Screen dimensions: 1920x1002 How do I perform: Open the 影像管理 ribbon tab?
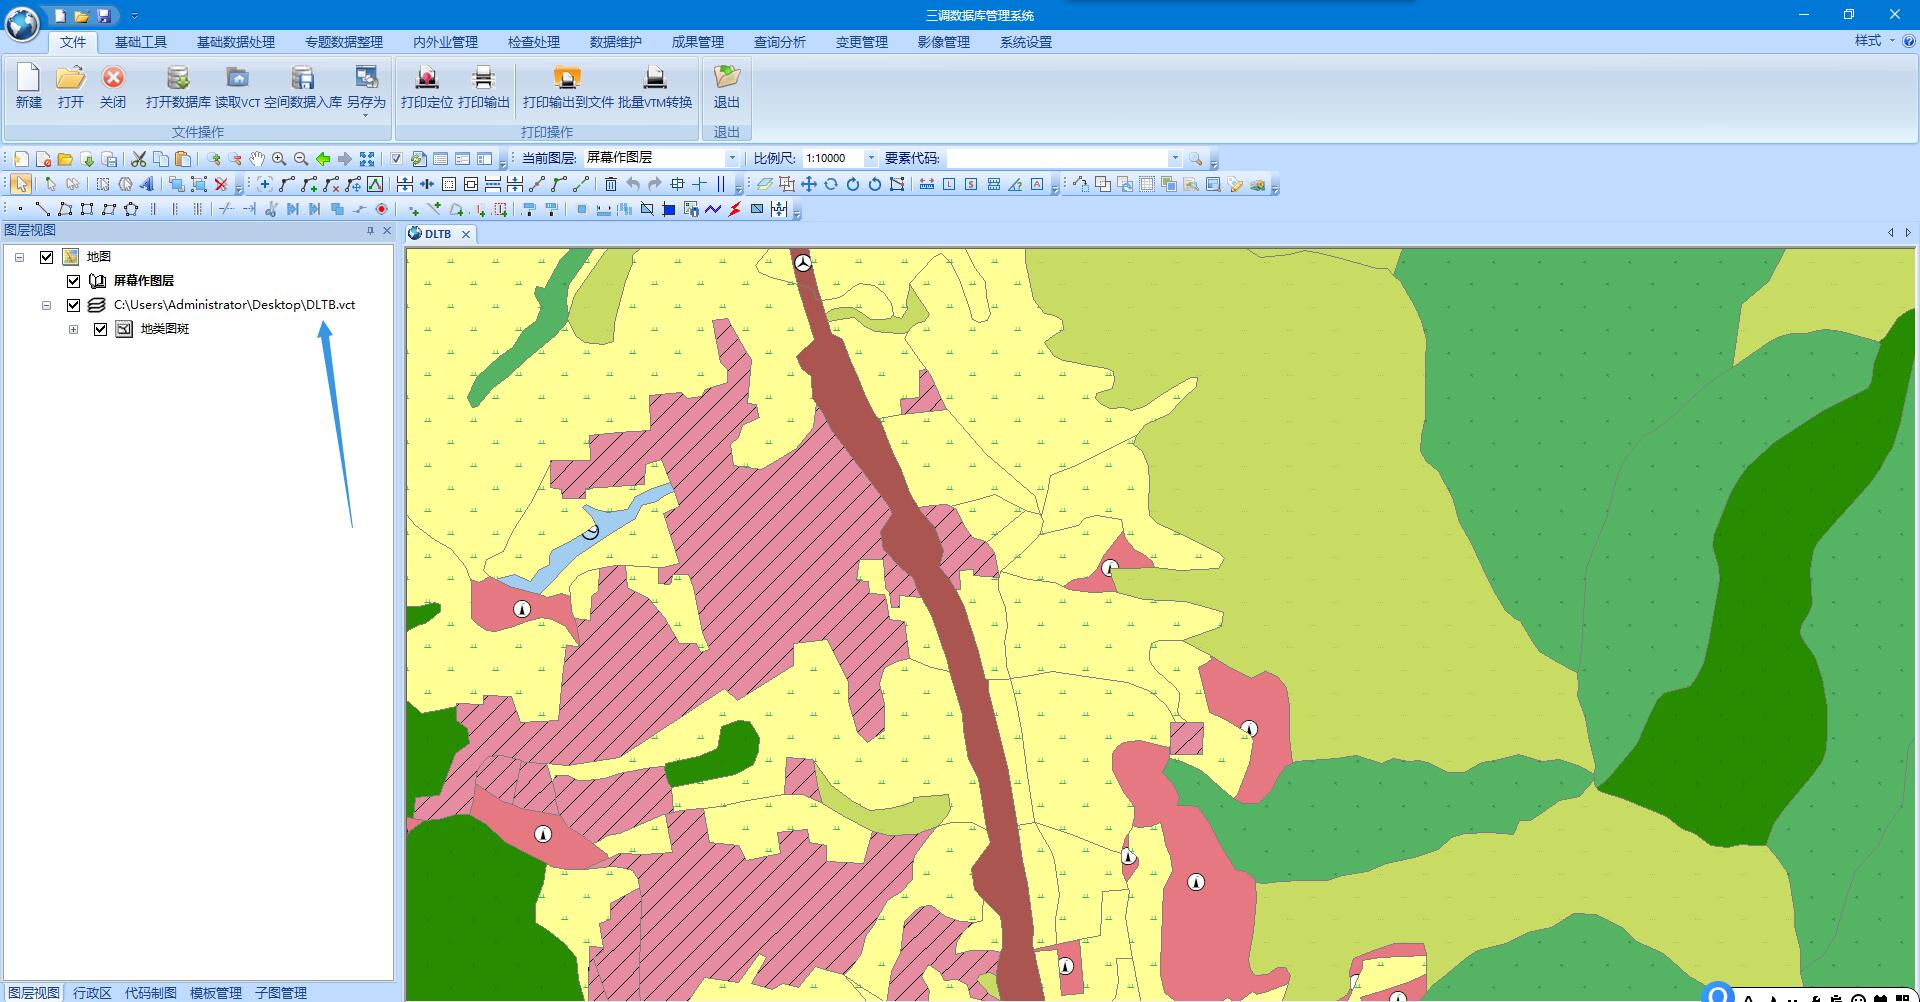(x=944, y=42)
